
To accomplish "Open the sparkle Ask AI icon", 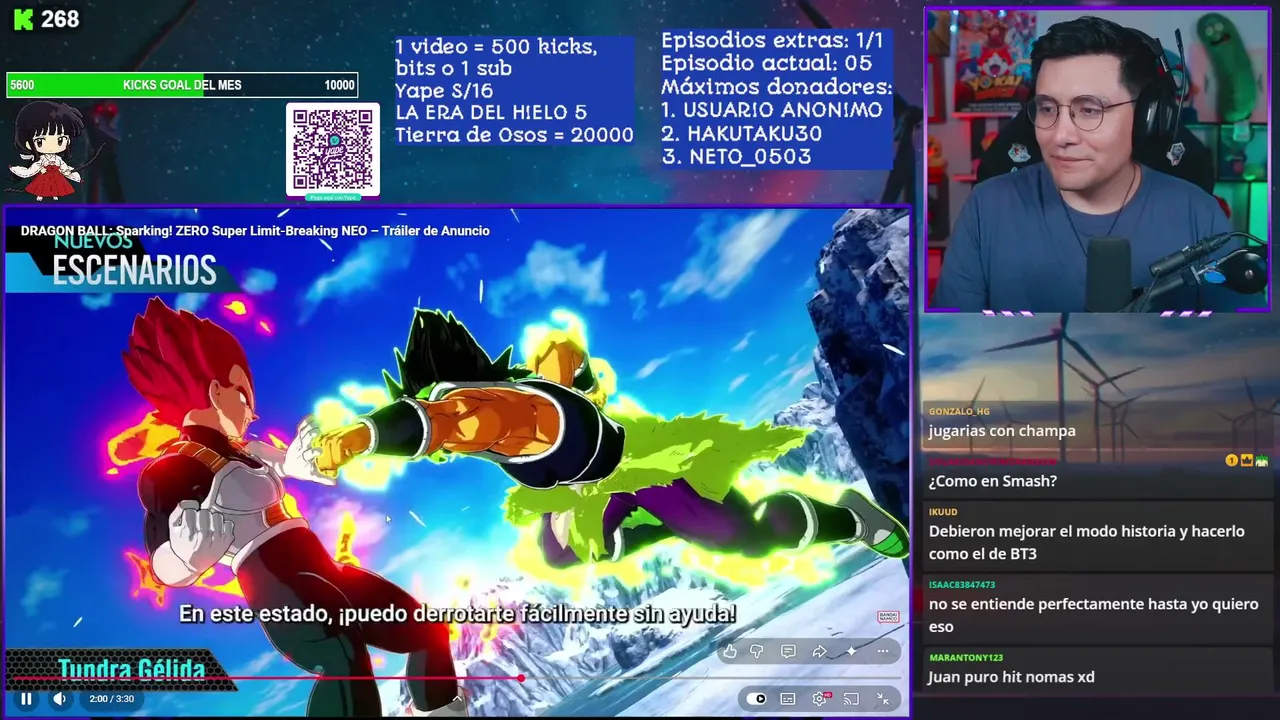I will point(851,651).
